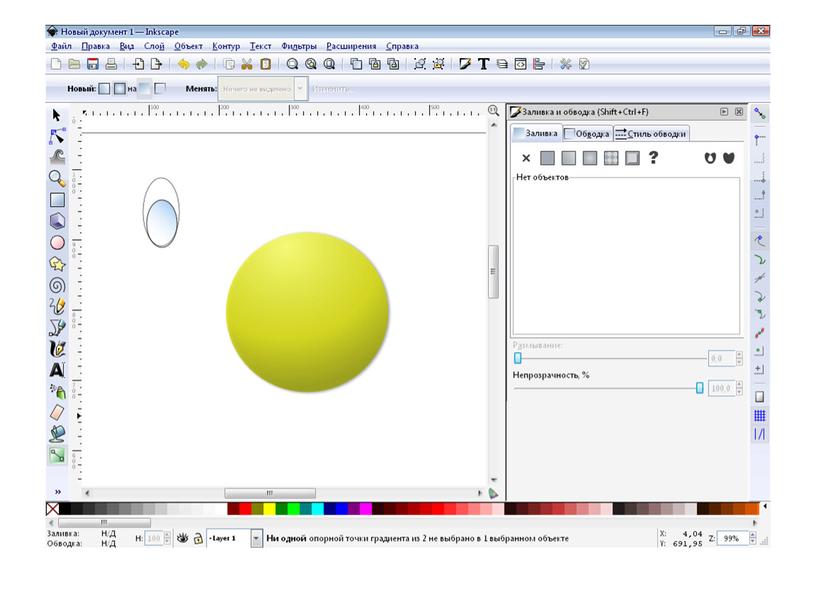Increase zoom percentage stepper
Screen dimensions: 816x613
click(753, 535)
